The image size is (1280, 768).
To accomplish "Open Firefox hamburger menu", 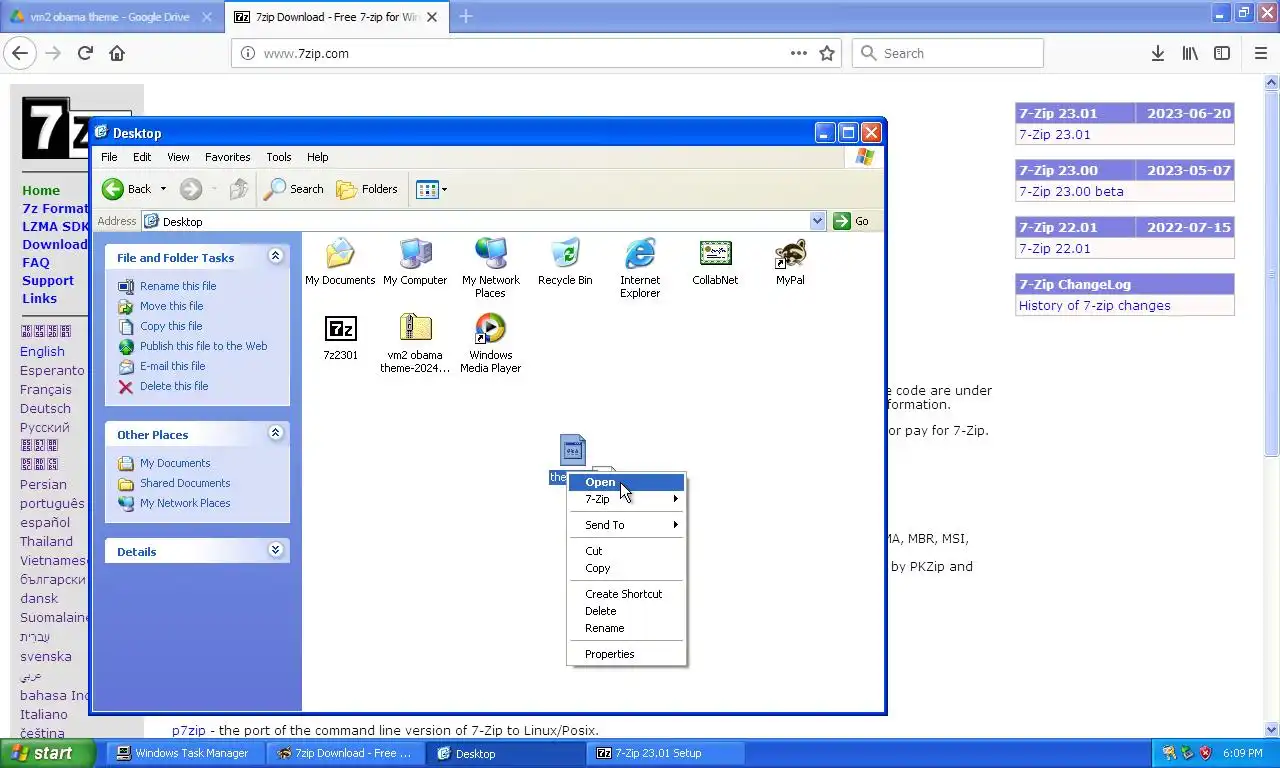I will (x=1260, y=54).
